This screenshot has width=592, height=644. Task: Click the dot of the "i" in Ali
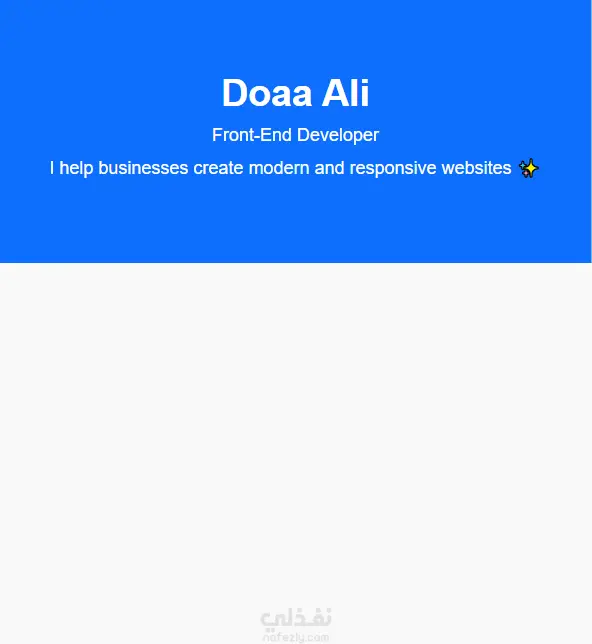(364, 82)
